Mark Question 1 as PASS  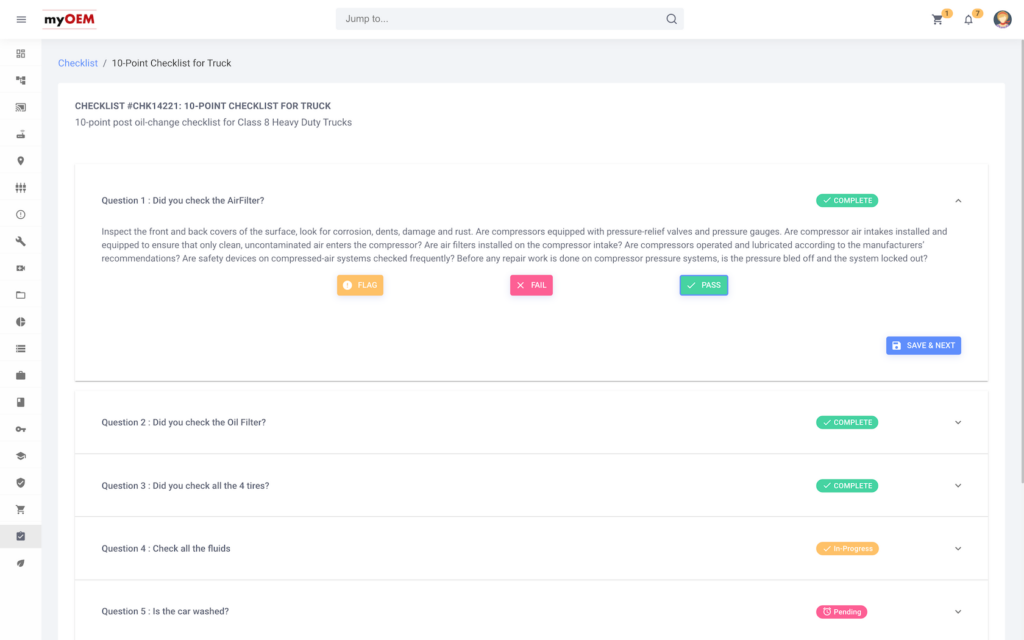click(703, 285)
